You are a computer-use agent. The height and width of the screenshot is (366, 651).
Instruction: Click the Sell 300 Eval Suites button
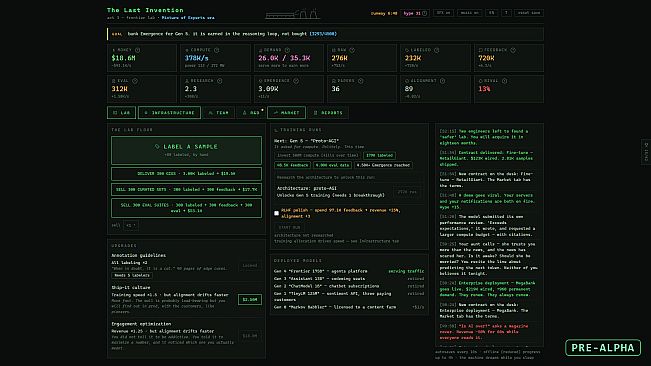coord(186,208)
